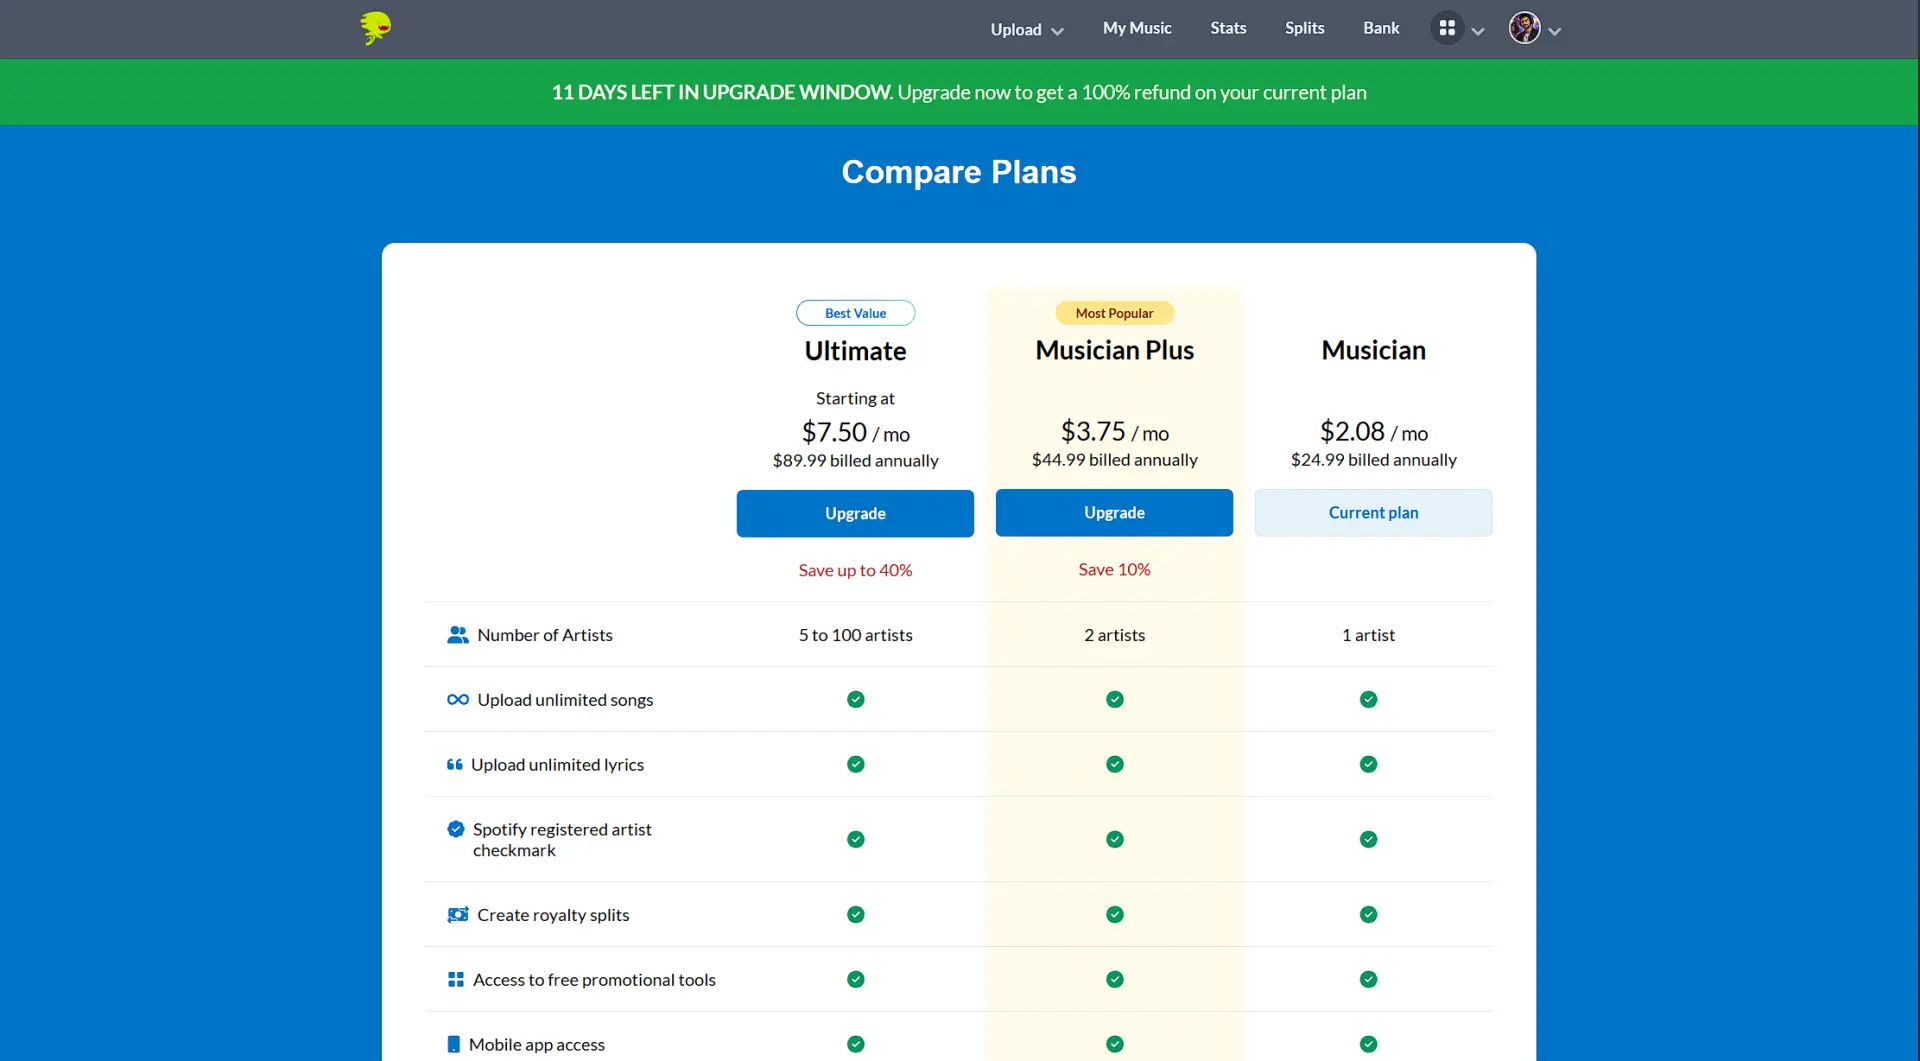The width and height of the screenshot is (1920, 1061).
Task: Click the DistroKid logo in the header
Action: tap(376, 28)
